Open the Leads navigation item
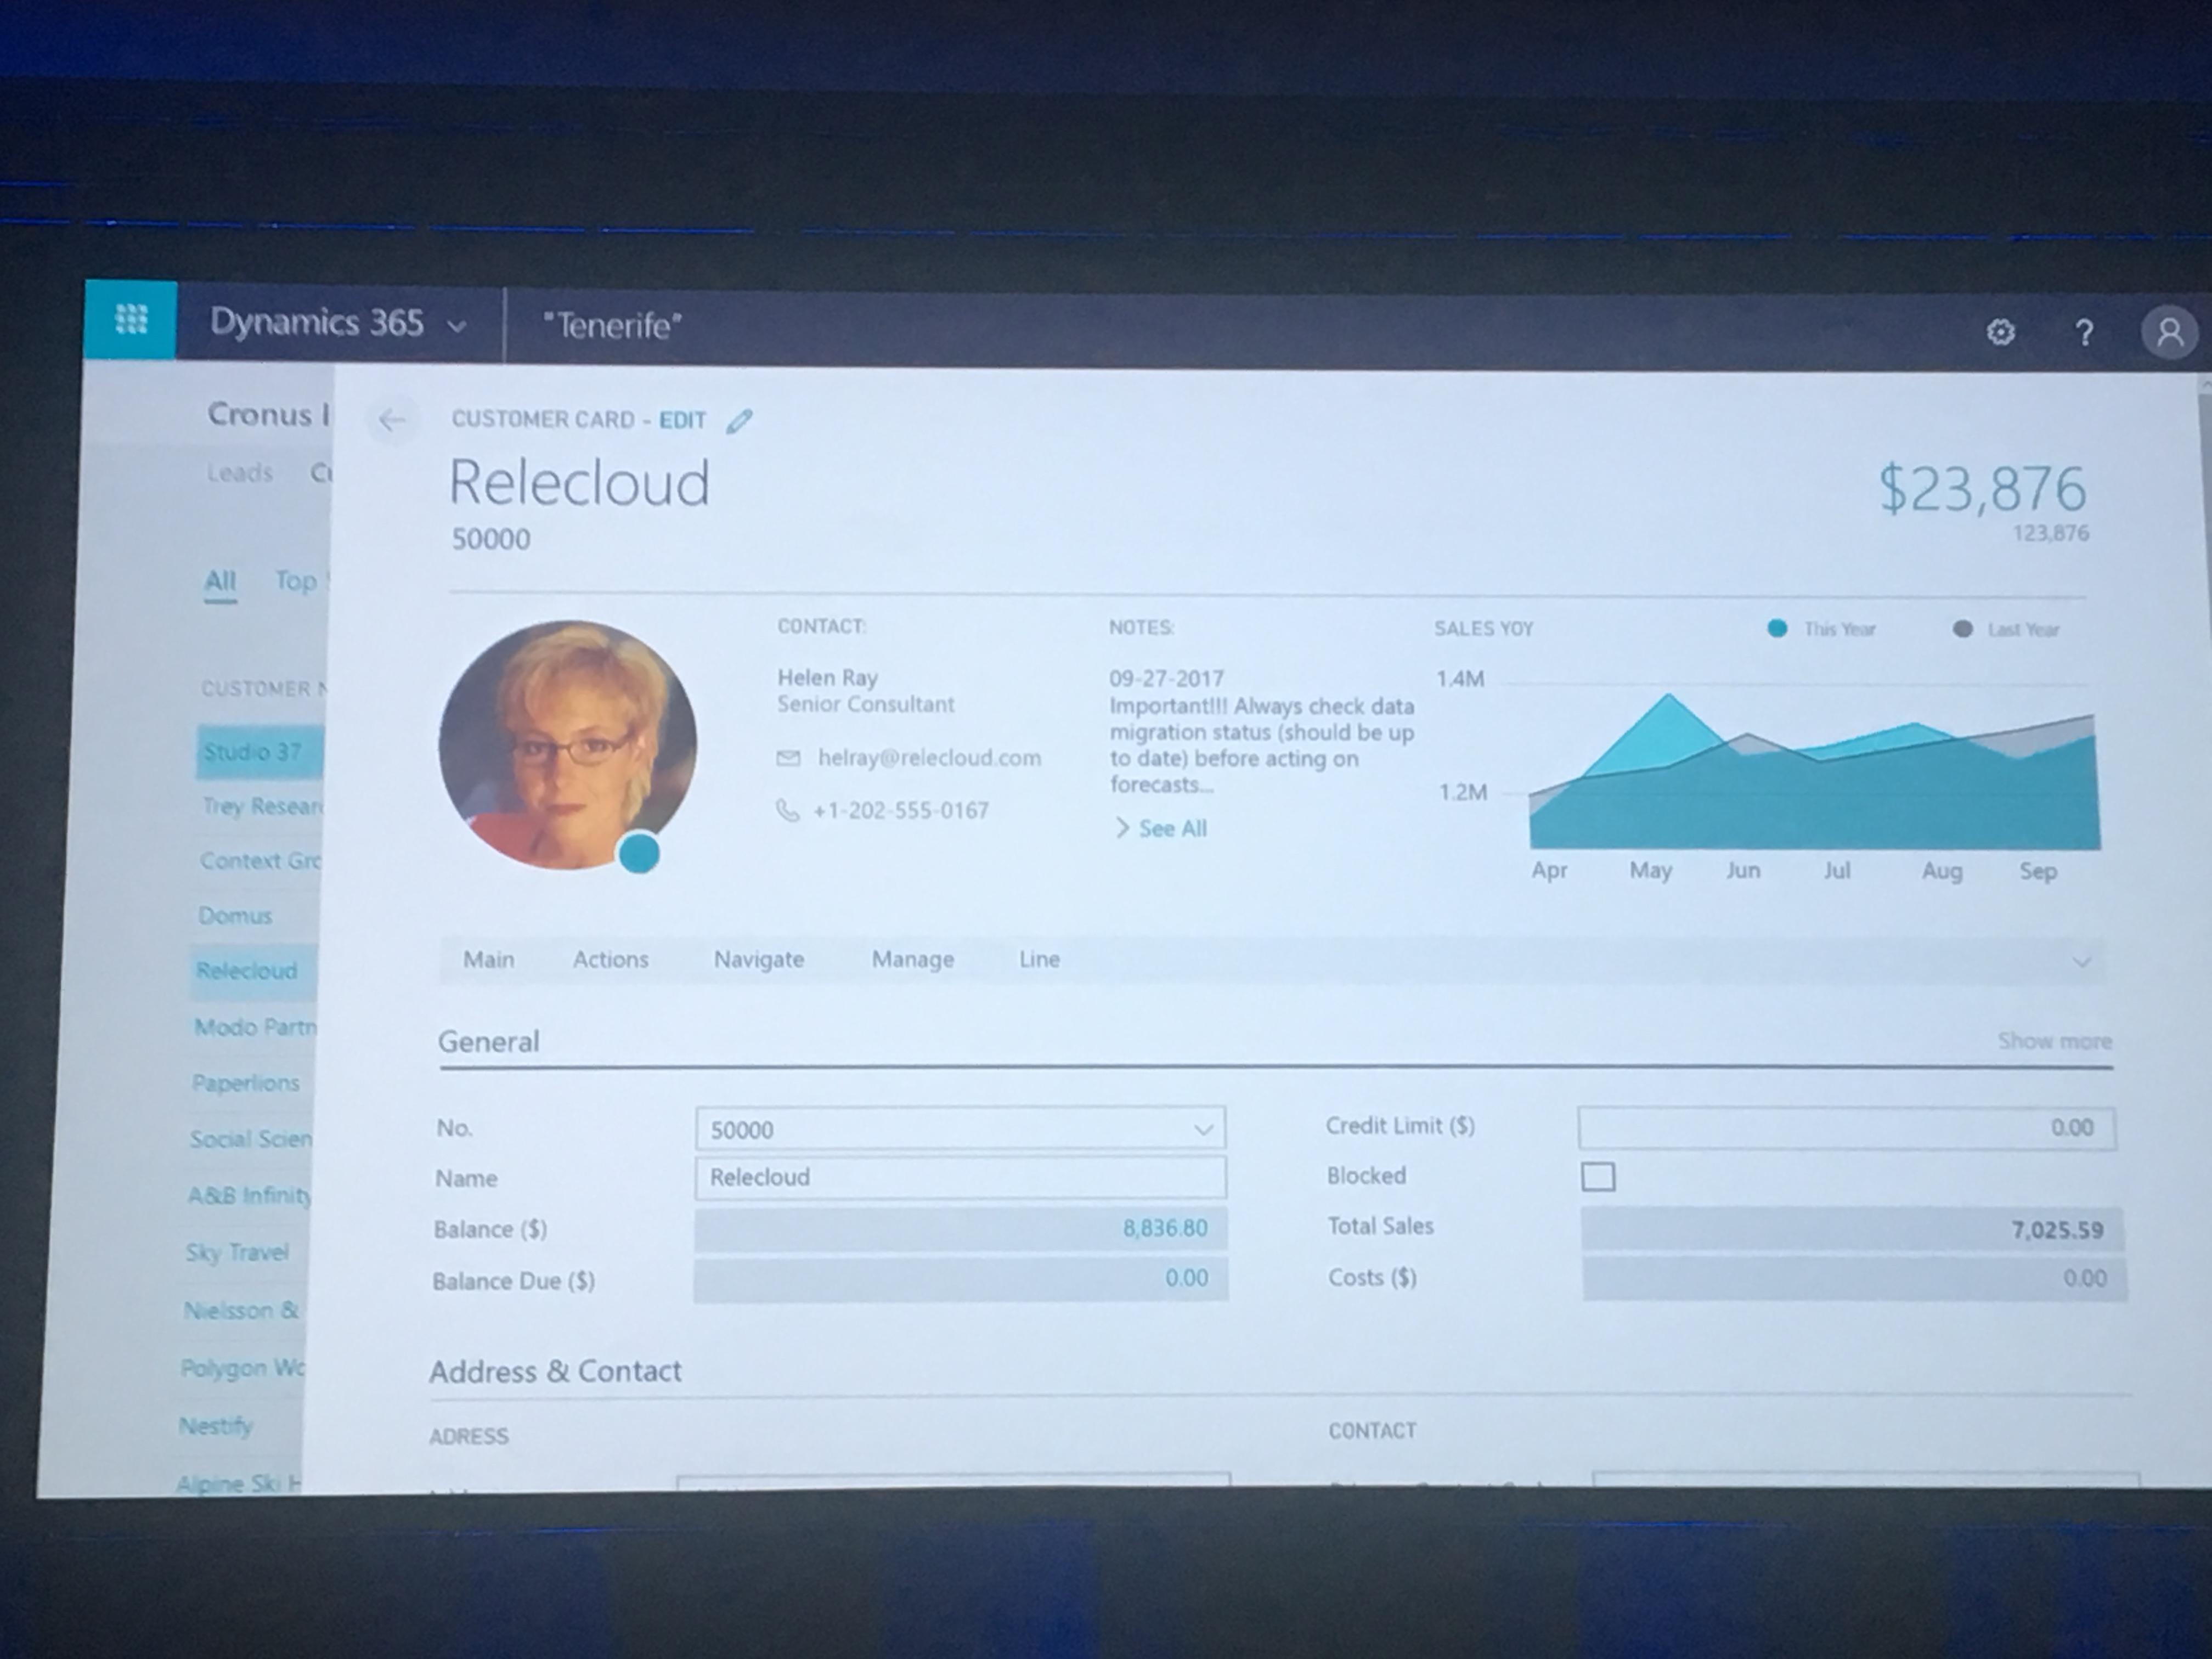2212x1659 pixels. click(x=240, y=472)
